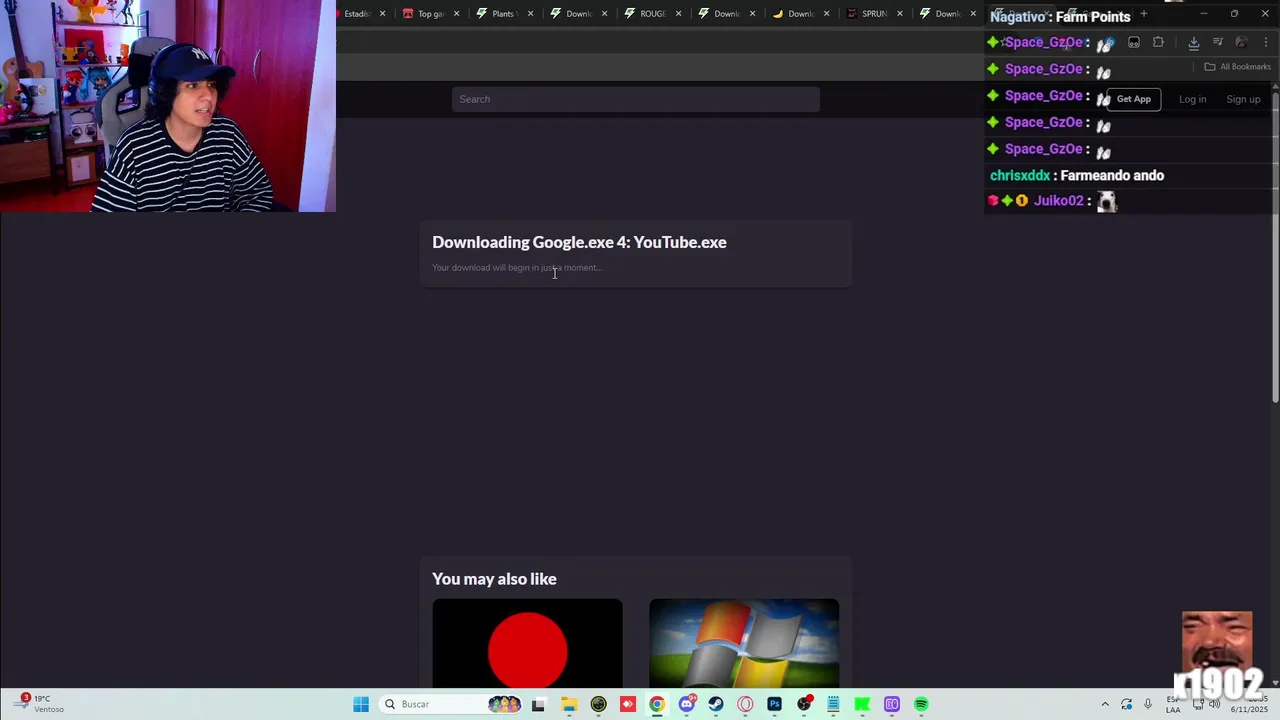Open the All Bookmarks folder
The height and width of the screenshot is (720, 1280).
[x=1237, y=67]
